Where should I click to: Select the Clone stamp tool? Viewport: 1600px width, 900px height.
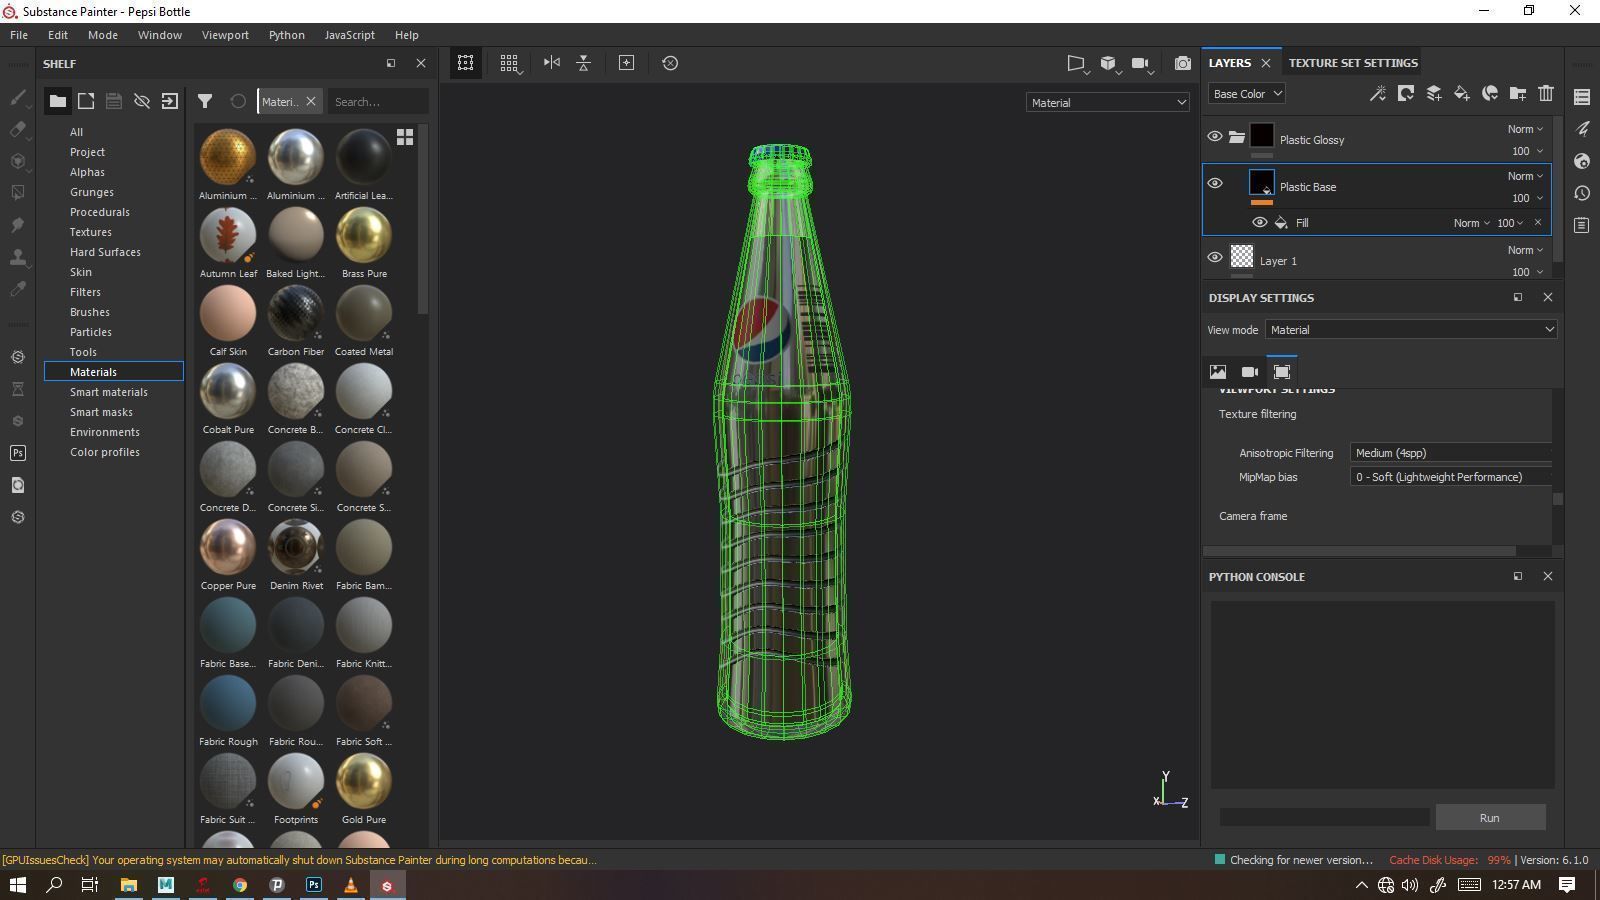pos(18,257)
